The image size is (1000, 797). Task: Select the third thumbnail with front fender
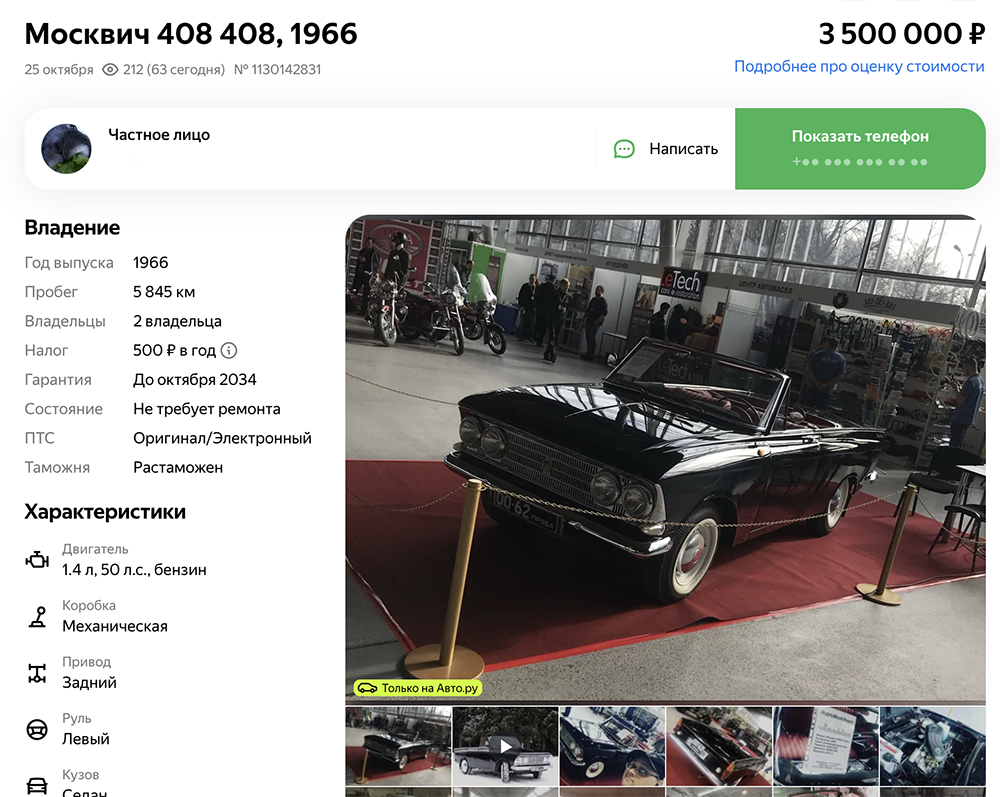coord(612,746)
